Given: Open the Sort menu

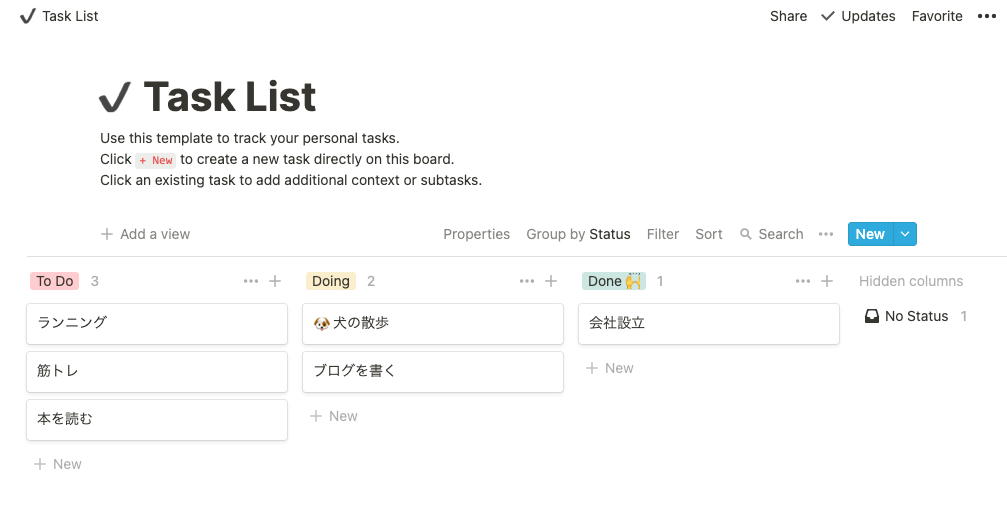Looking at the screenshot, I should coord(709,234).
